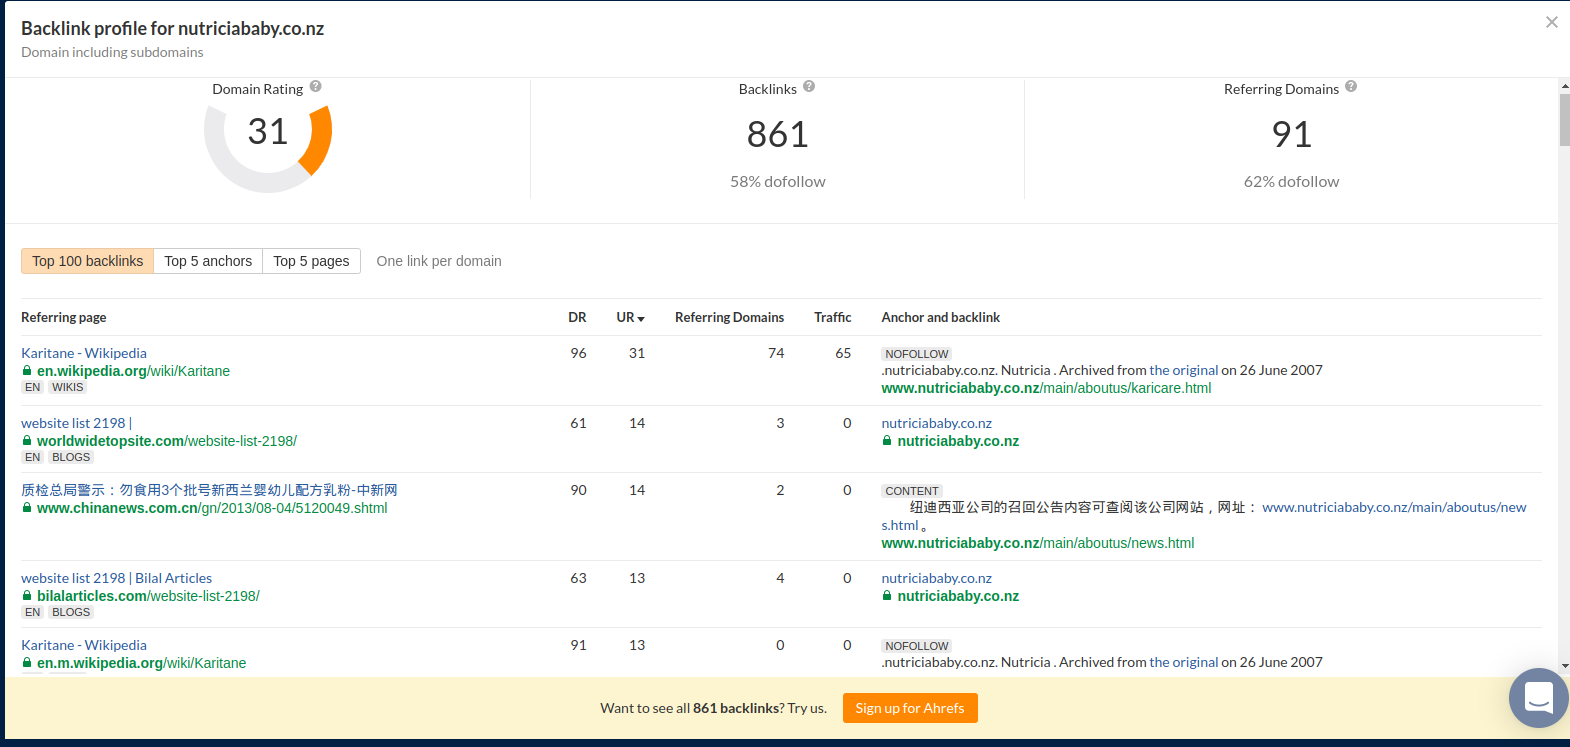1570x747 pixels.
Task: Click the lock icon beside chinanews.com.cn URL
Action: coord(27,508)
